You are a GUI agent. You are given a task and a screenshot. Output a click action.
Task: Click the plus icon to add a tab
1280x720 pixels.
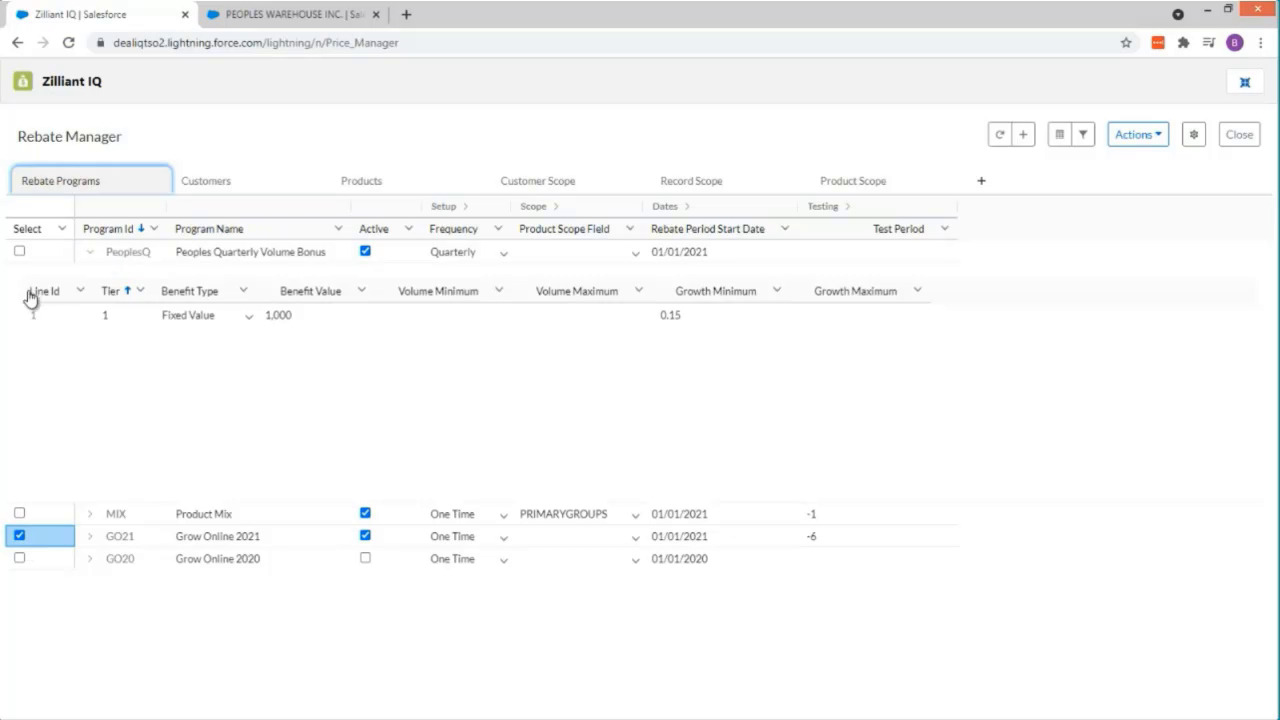(981, 181)
